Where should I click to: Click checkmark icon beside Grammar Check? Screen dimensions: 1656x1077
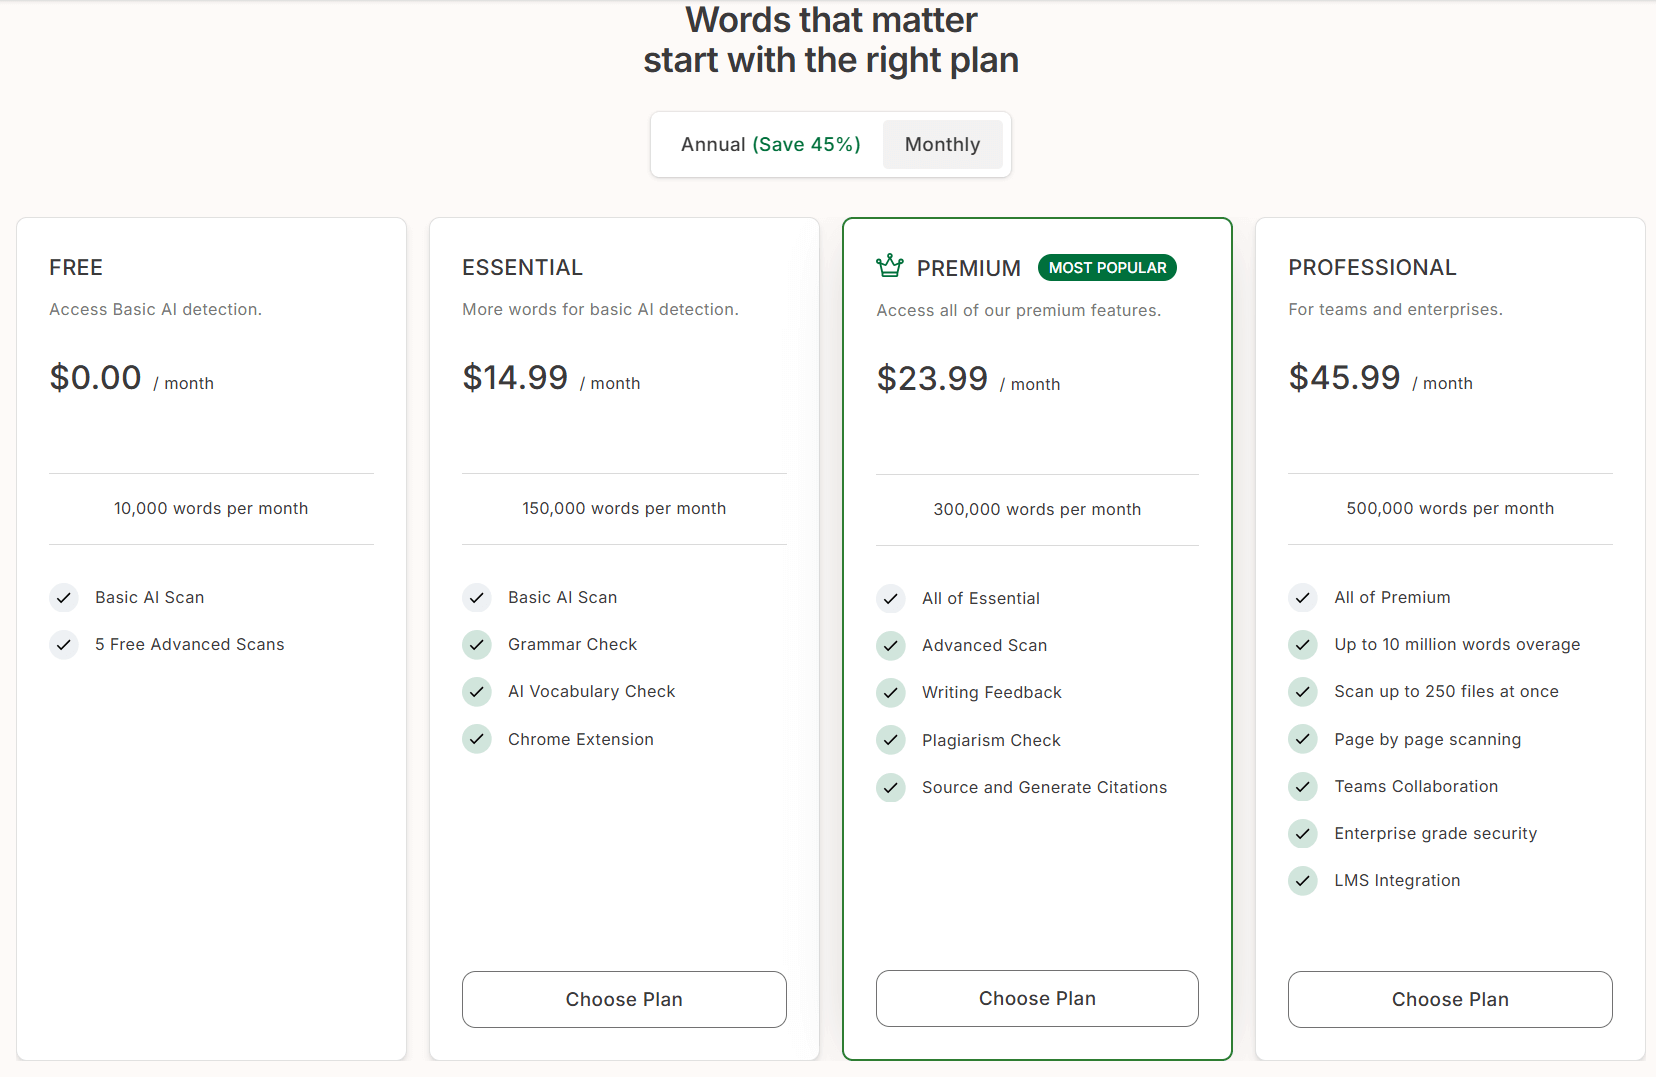tap(477, 645)
